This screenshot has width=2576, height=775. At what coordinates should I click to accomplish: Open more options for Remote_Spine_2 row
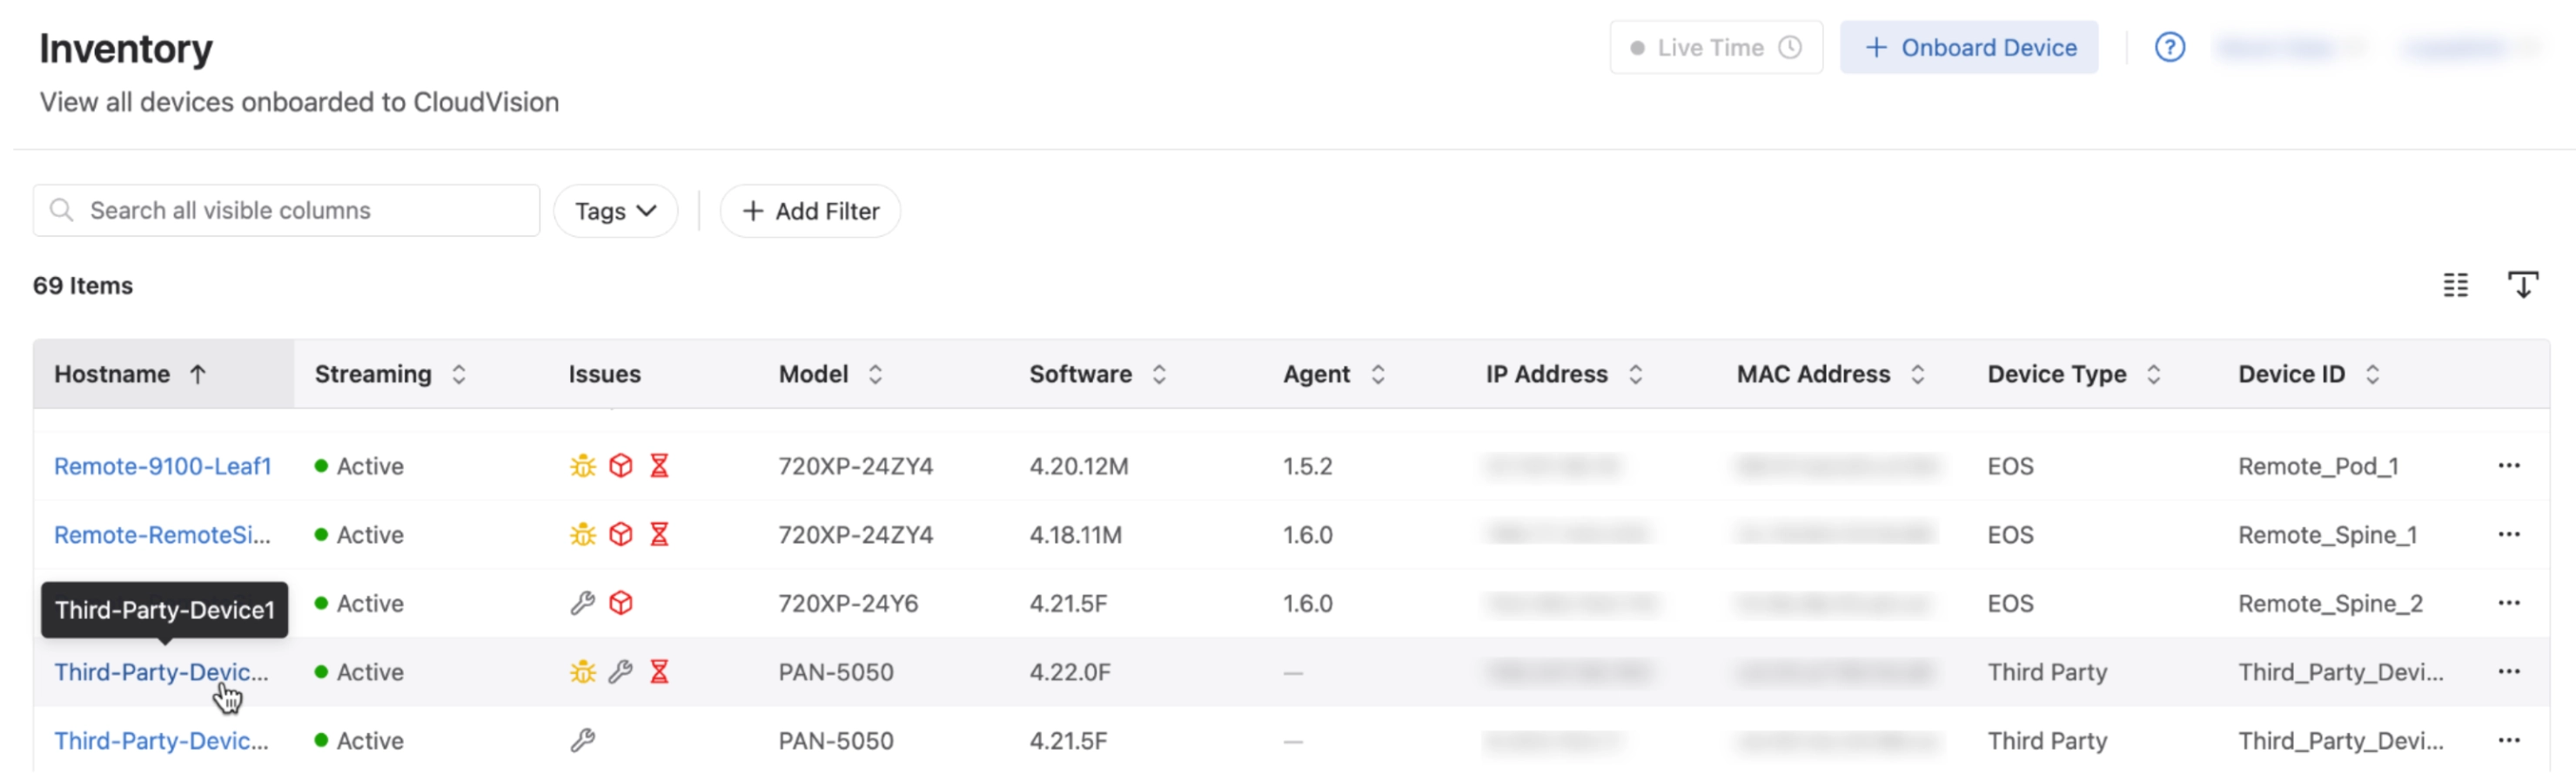(x=2508, y=603)
